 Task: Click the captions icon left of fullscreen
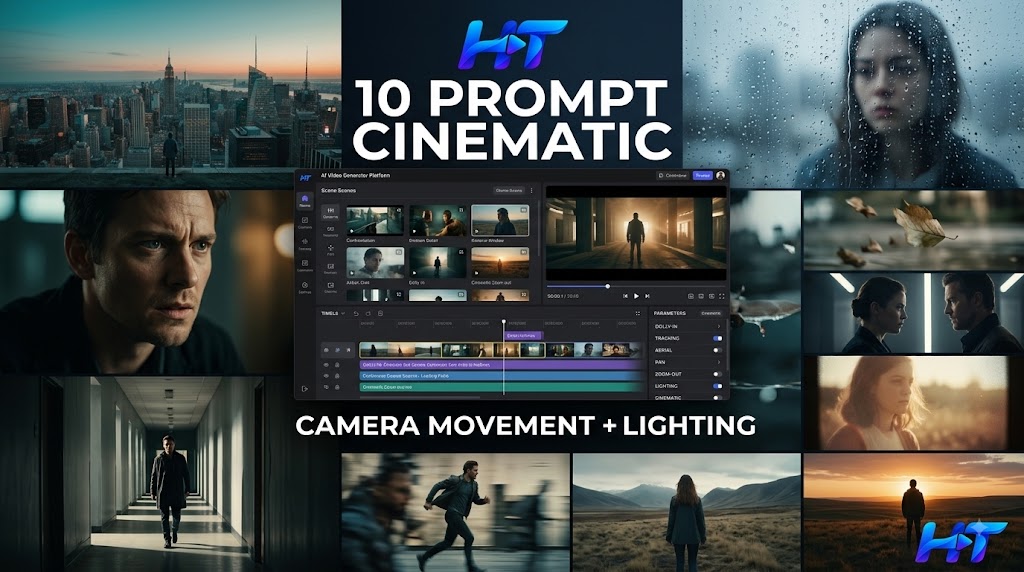pyautogui.click(x=711, y=296)
